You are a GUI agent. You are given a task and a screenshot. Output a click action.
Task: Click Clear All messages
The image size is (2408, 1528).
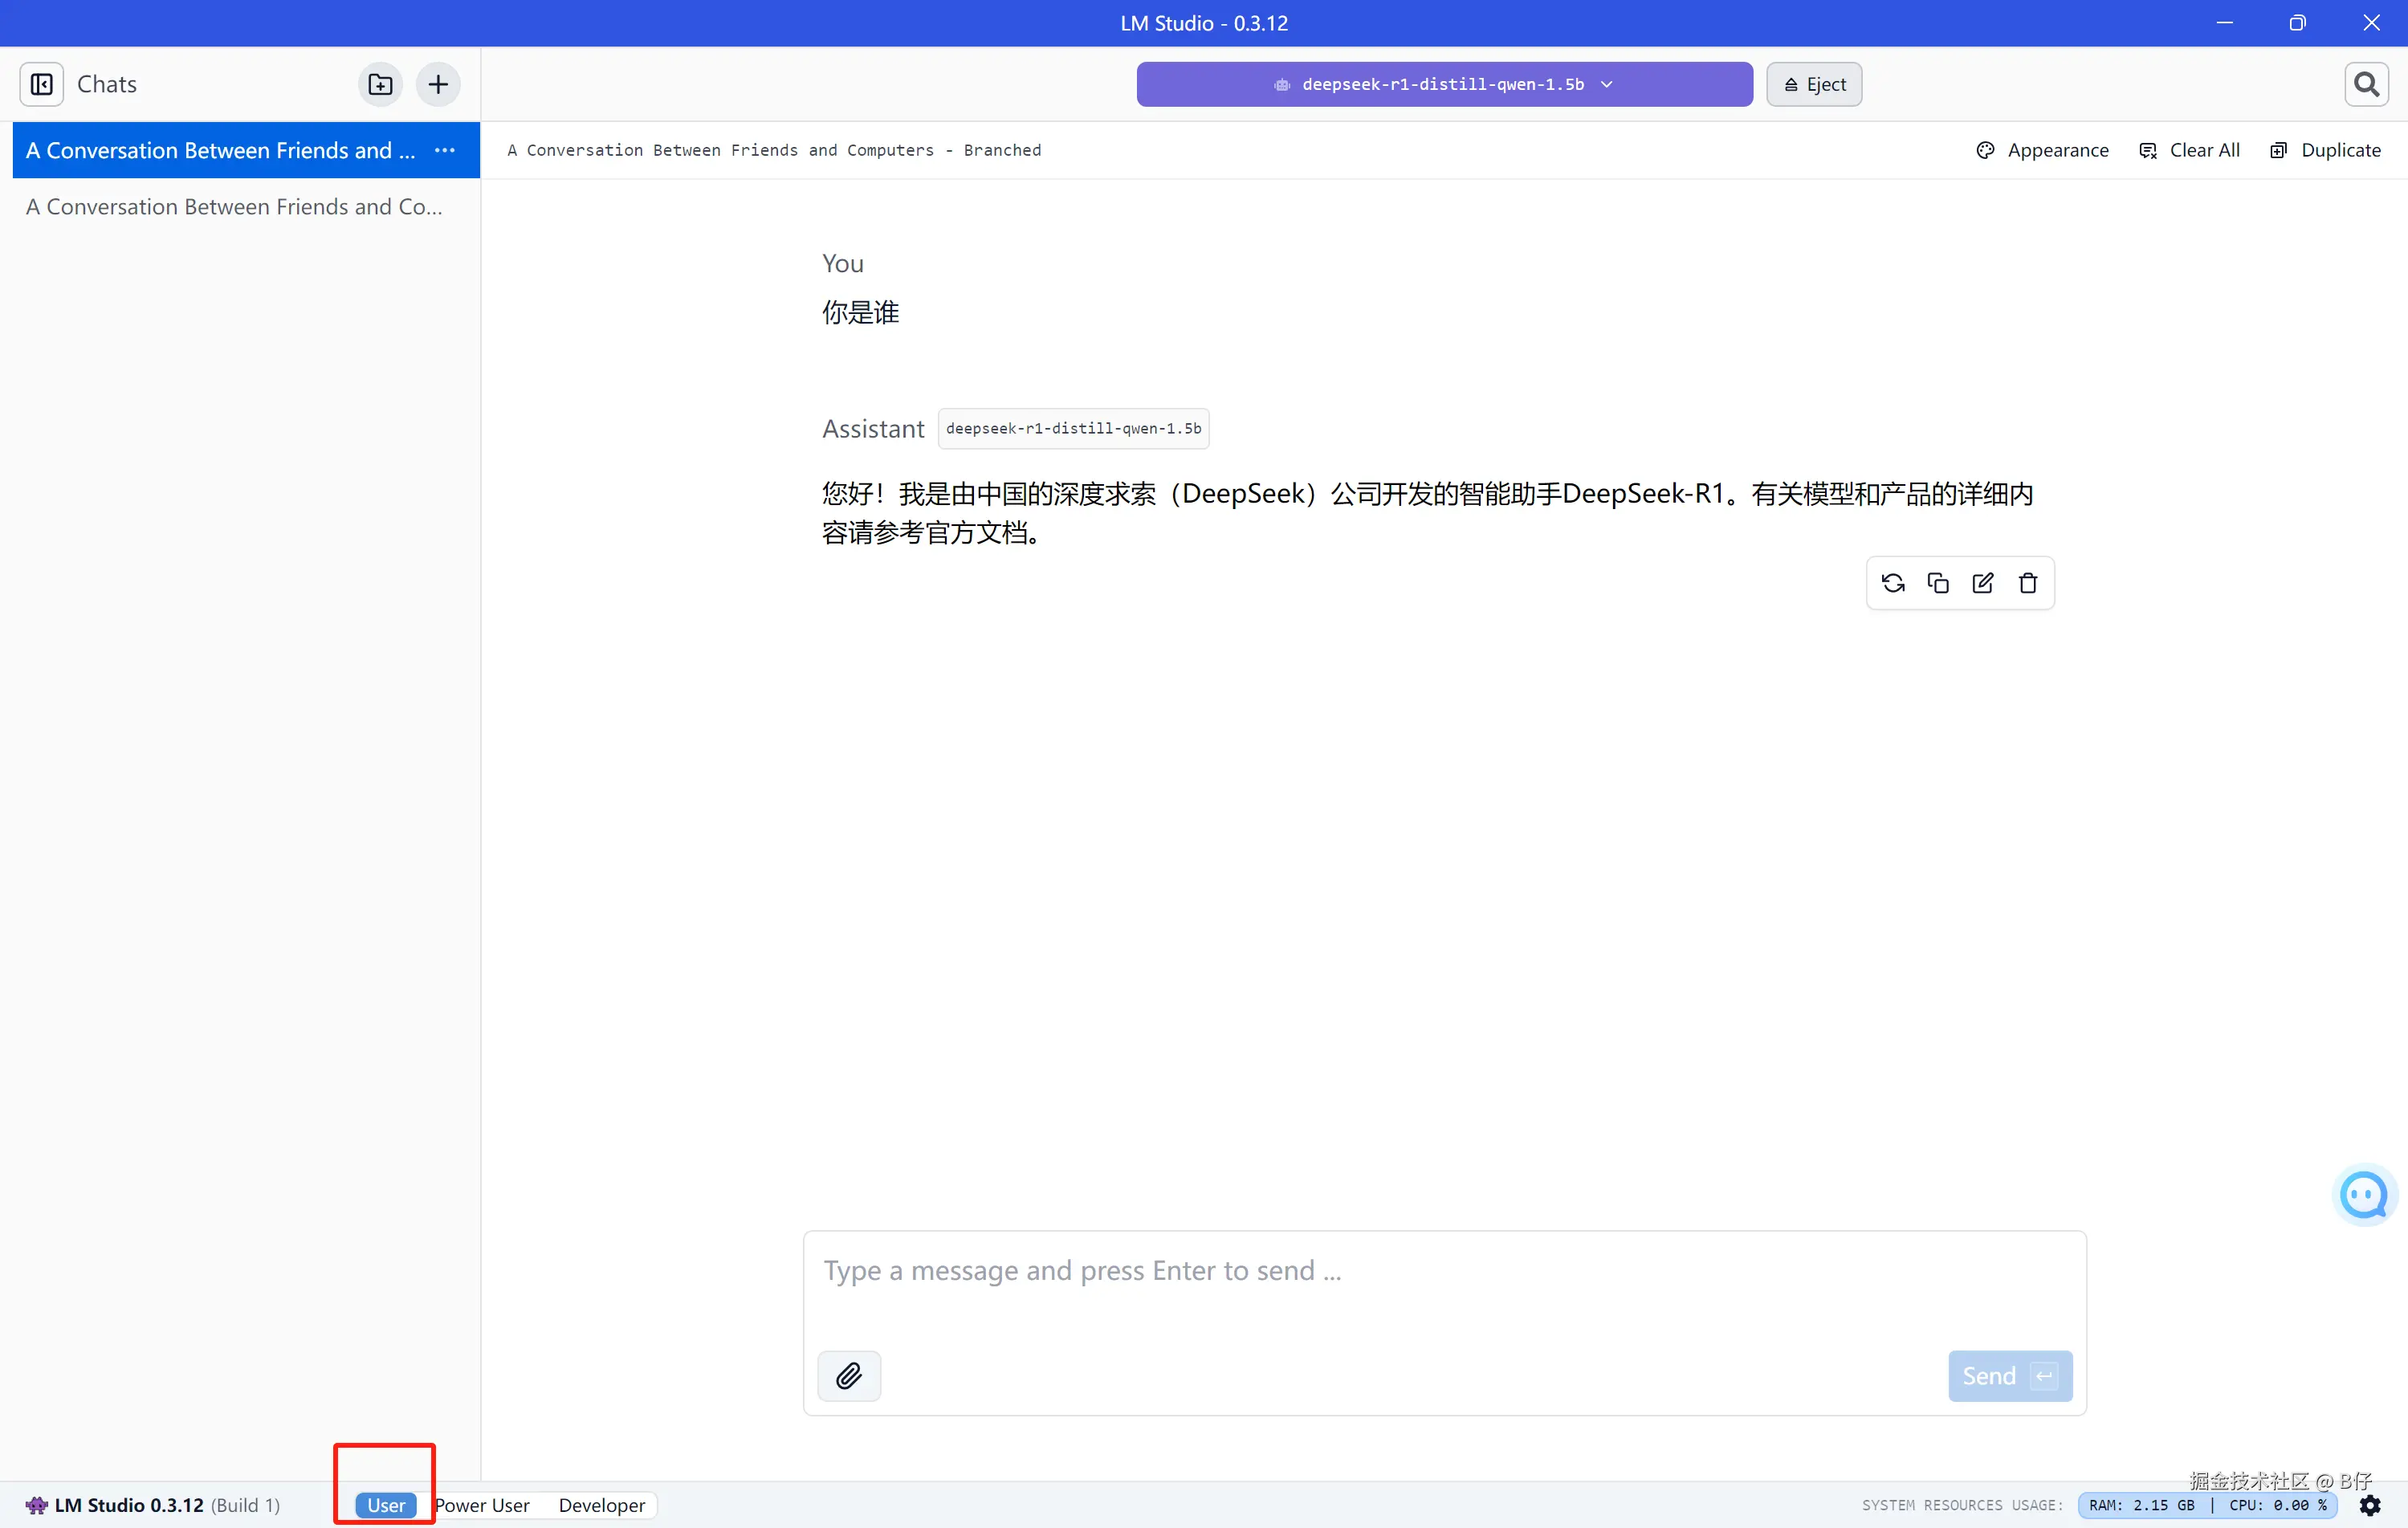(2190, 150)
